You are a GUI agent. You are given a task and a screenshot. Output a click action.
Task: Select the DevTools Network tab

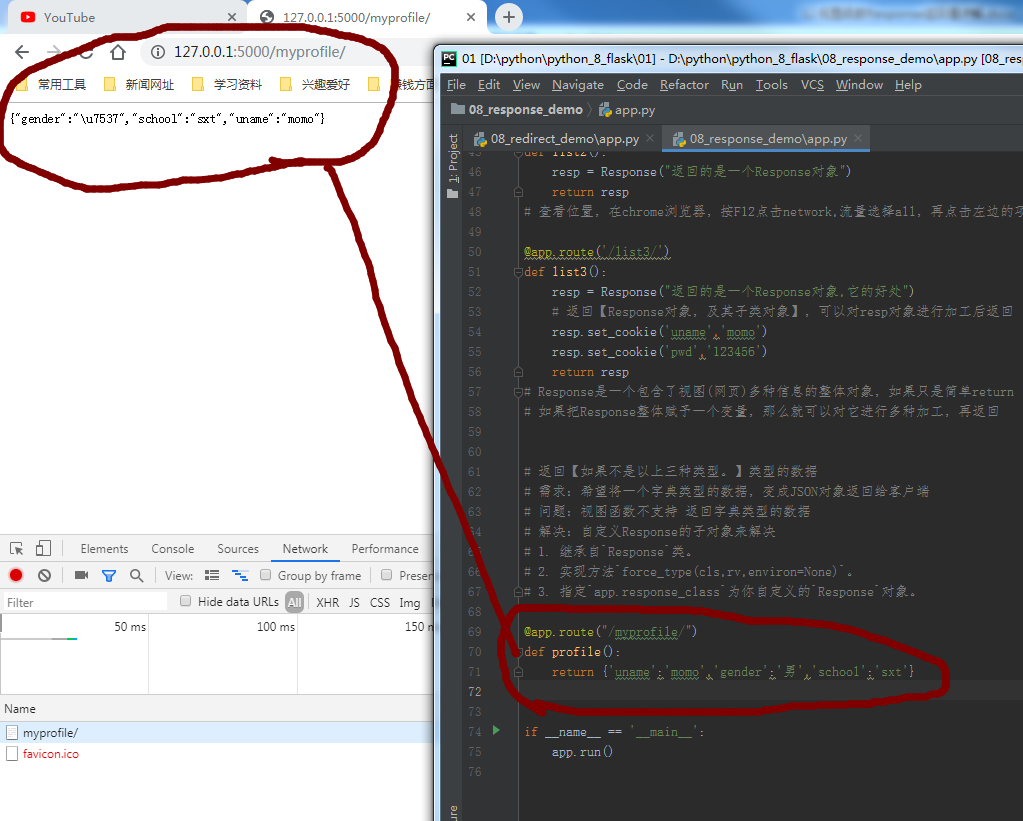tap(305, 549)
